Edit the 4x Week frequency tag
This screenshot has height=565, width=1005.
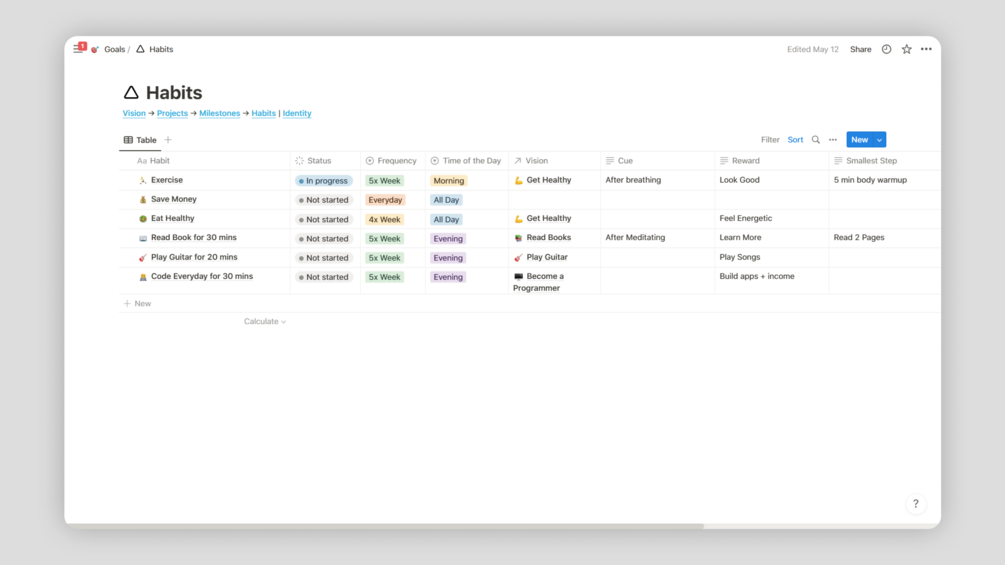385,219
